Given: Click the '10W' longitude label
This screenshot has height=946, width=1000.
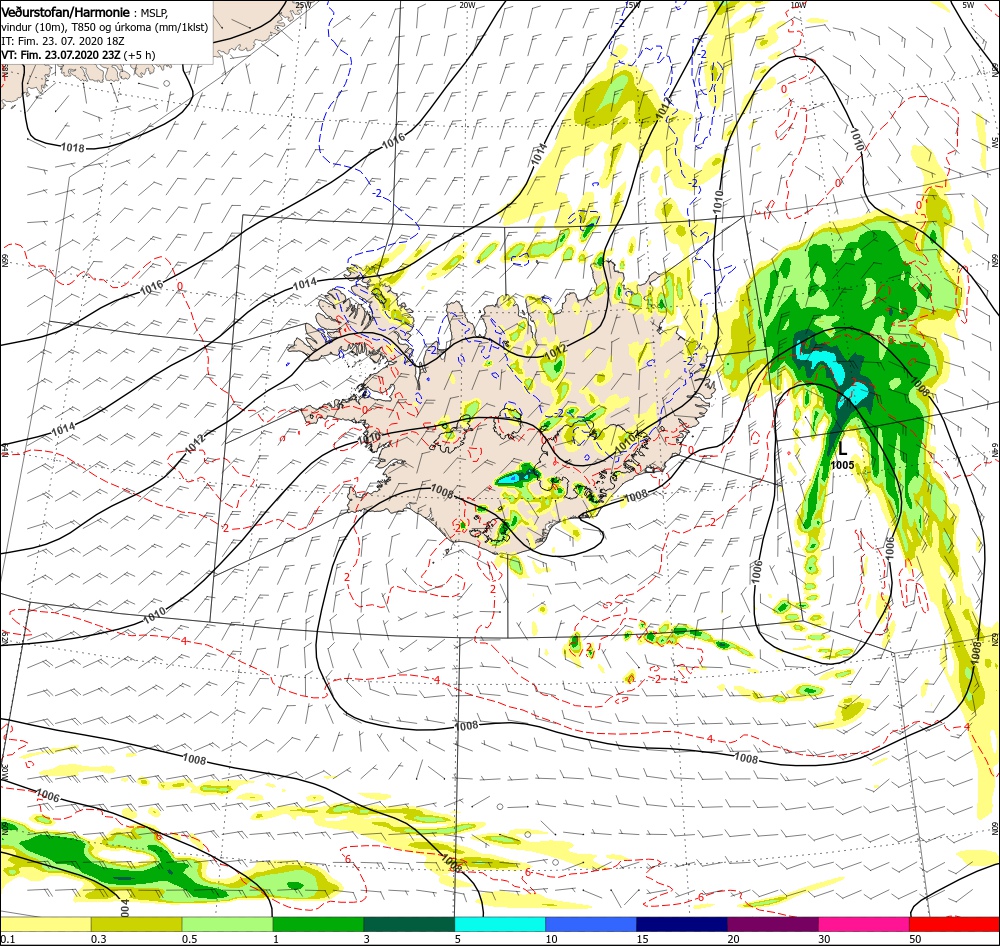Looking at the screenshot, I should click(x=798, y=4).
